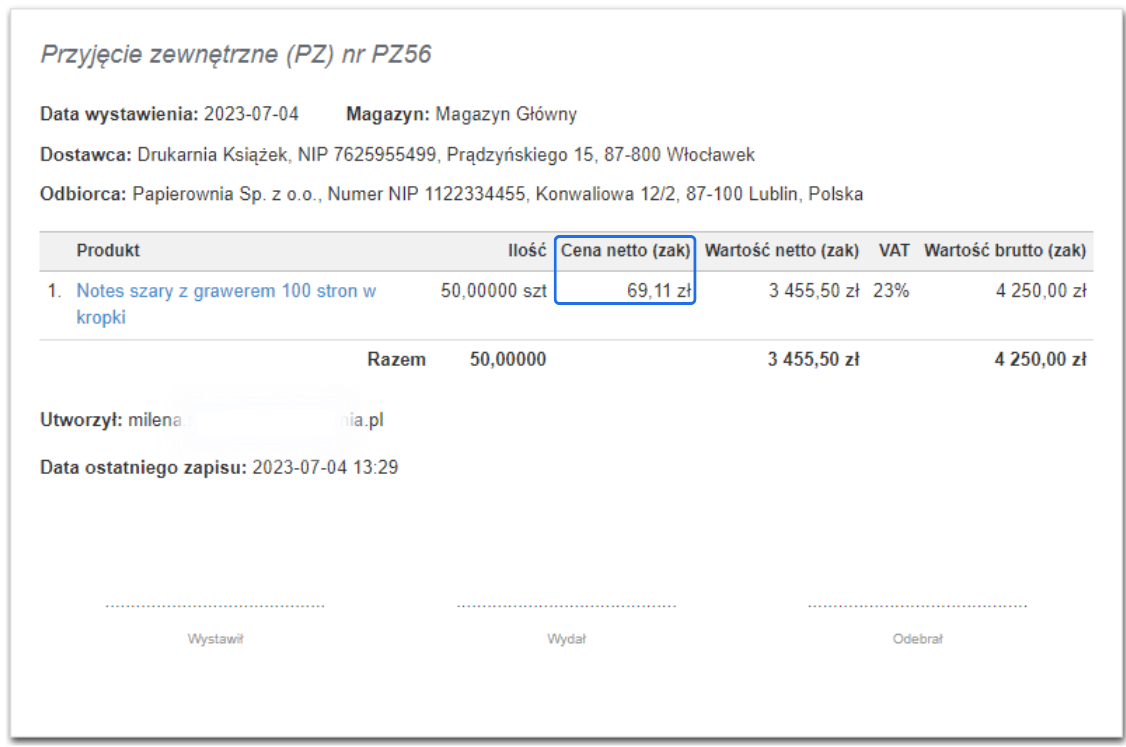This screenshot has height=747, width=1126.
Task: Click the quantity 50,00000 szt
Action: (493, 291)
